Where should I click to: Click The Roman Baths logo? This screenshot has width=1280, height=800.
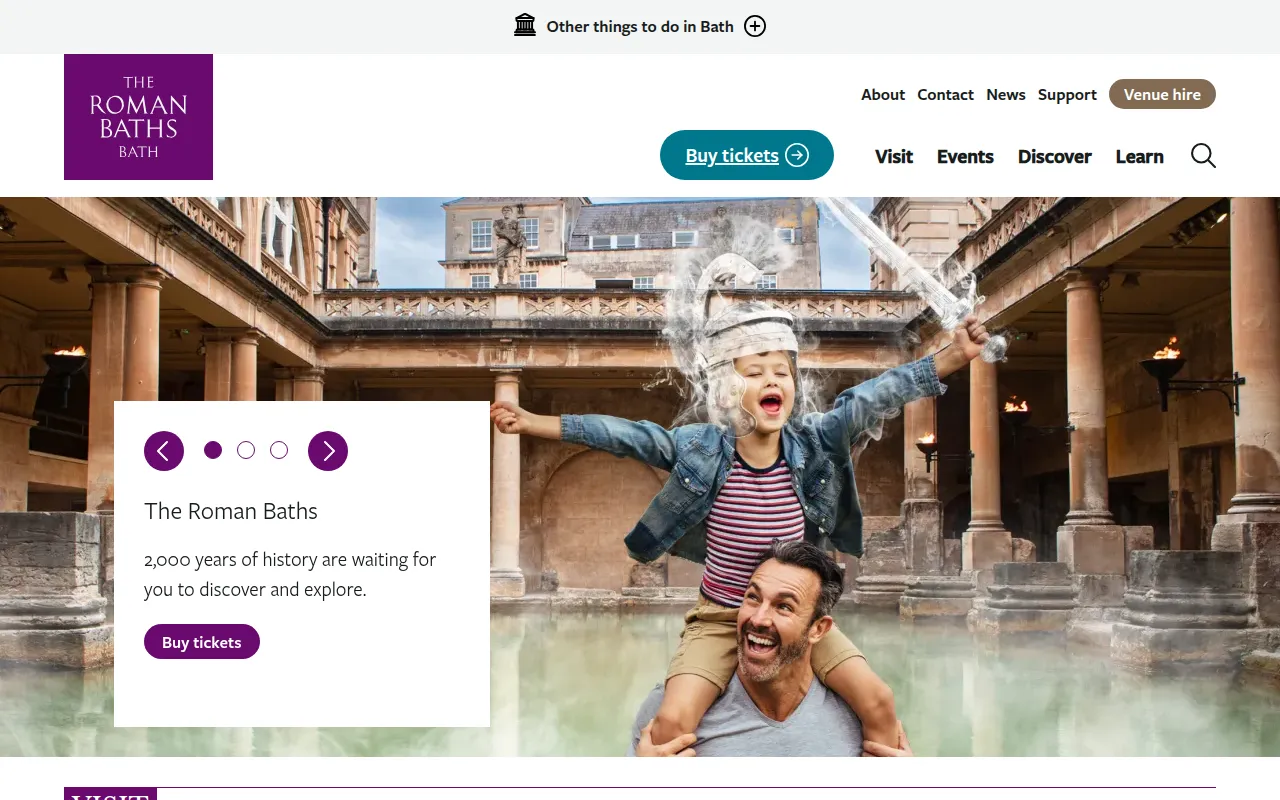(138, 117)
